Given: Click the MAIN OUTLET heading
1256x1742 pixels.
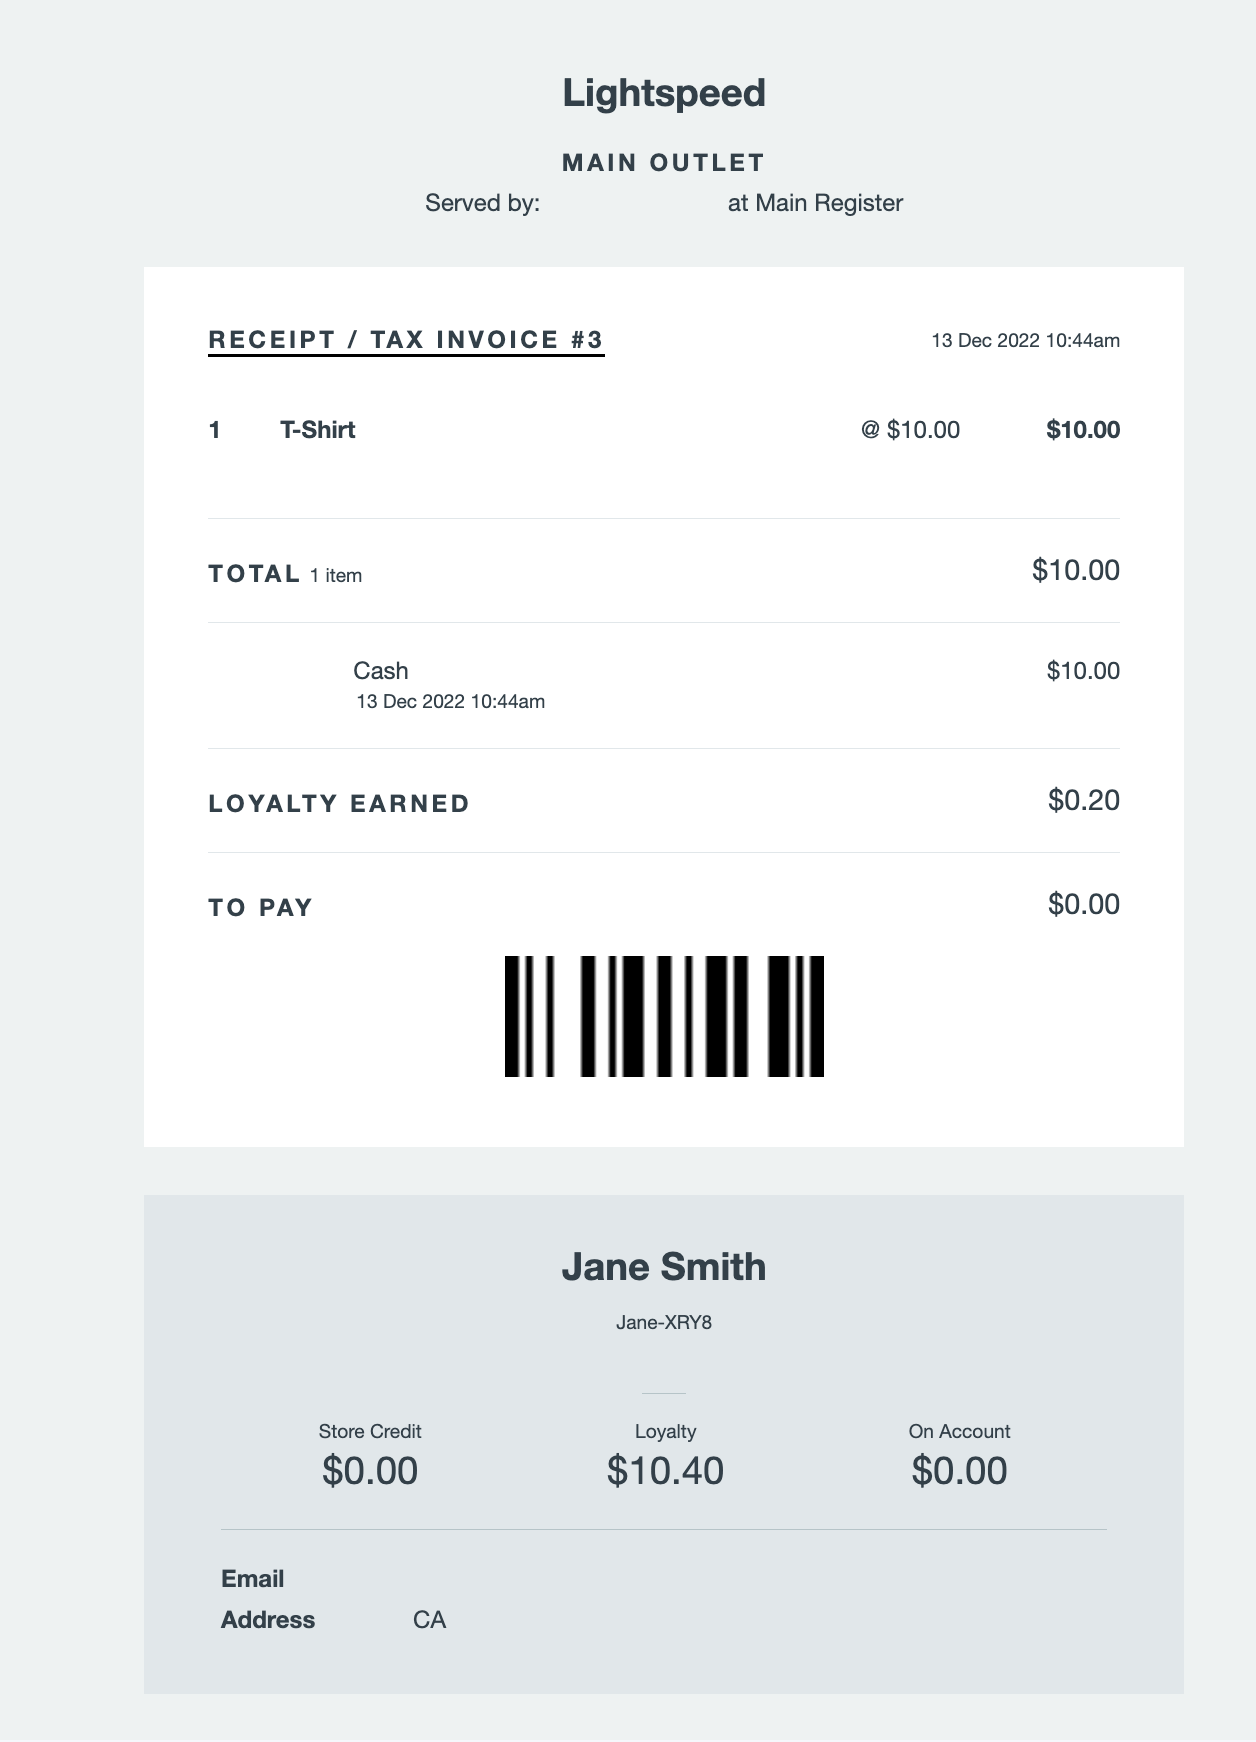Looking at the screenshot, I should (663, 163).
